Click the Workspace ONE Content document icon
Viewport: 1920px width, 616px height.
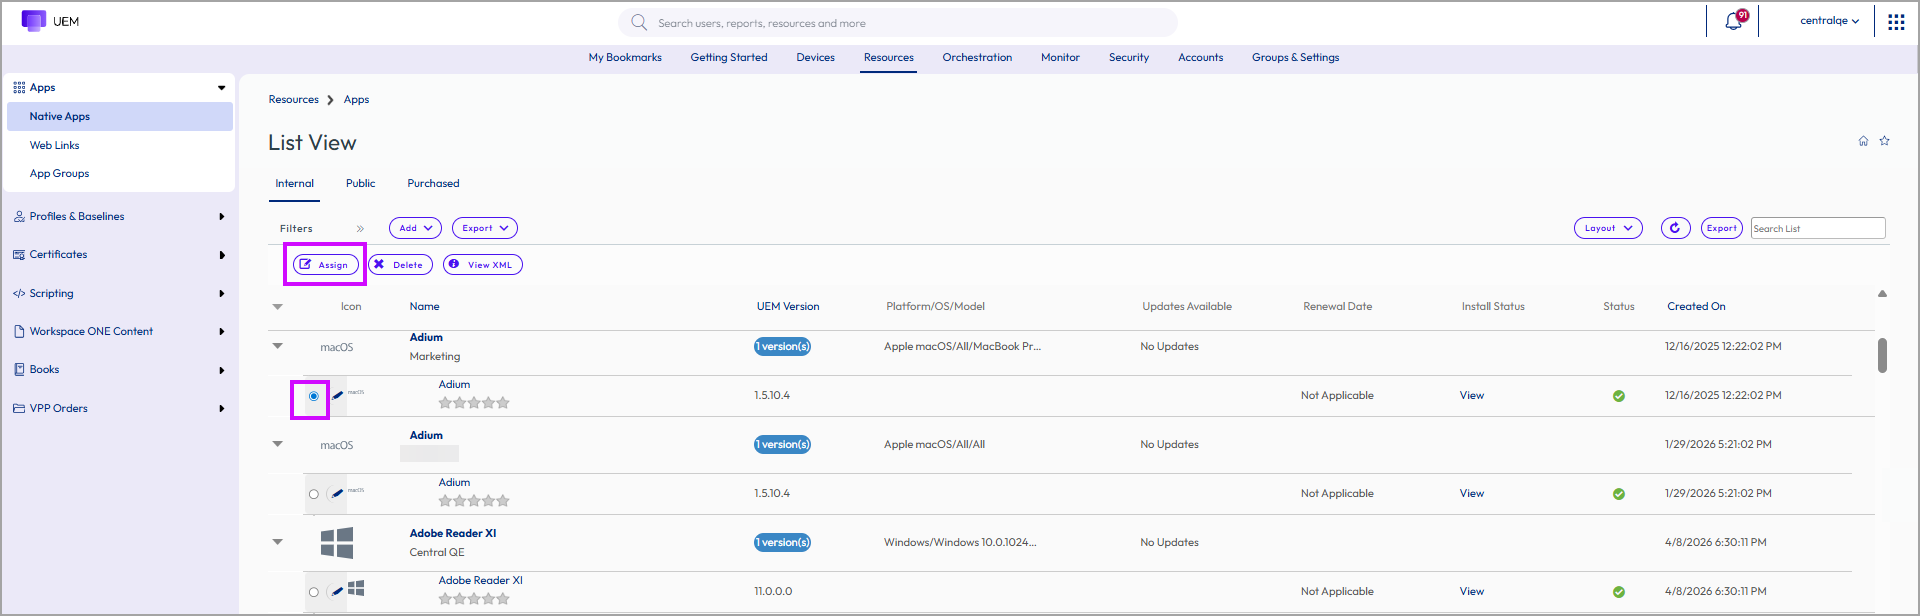tap(19, 331)
